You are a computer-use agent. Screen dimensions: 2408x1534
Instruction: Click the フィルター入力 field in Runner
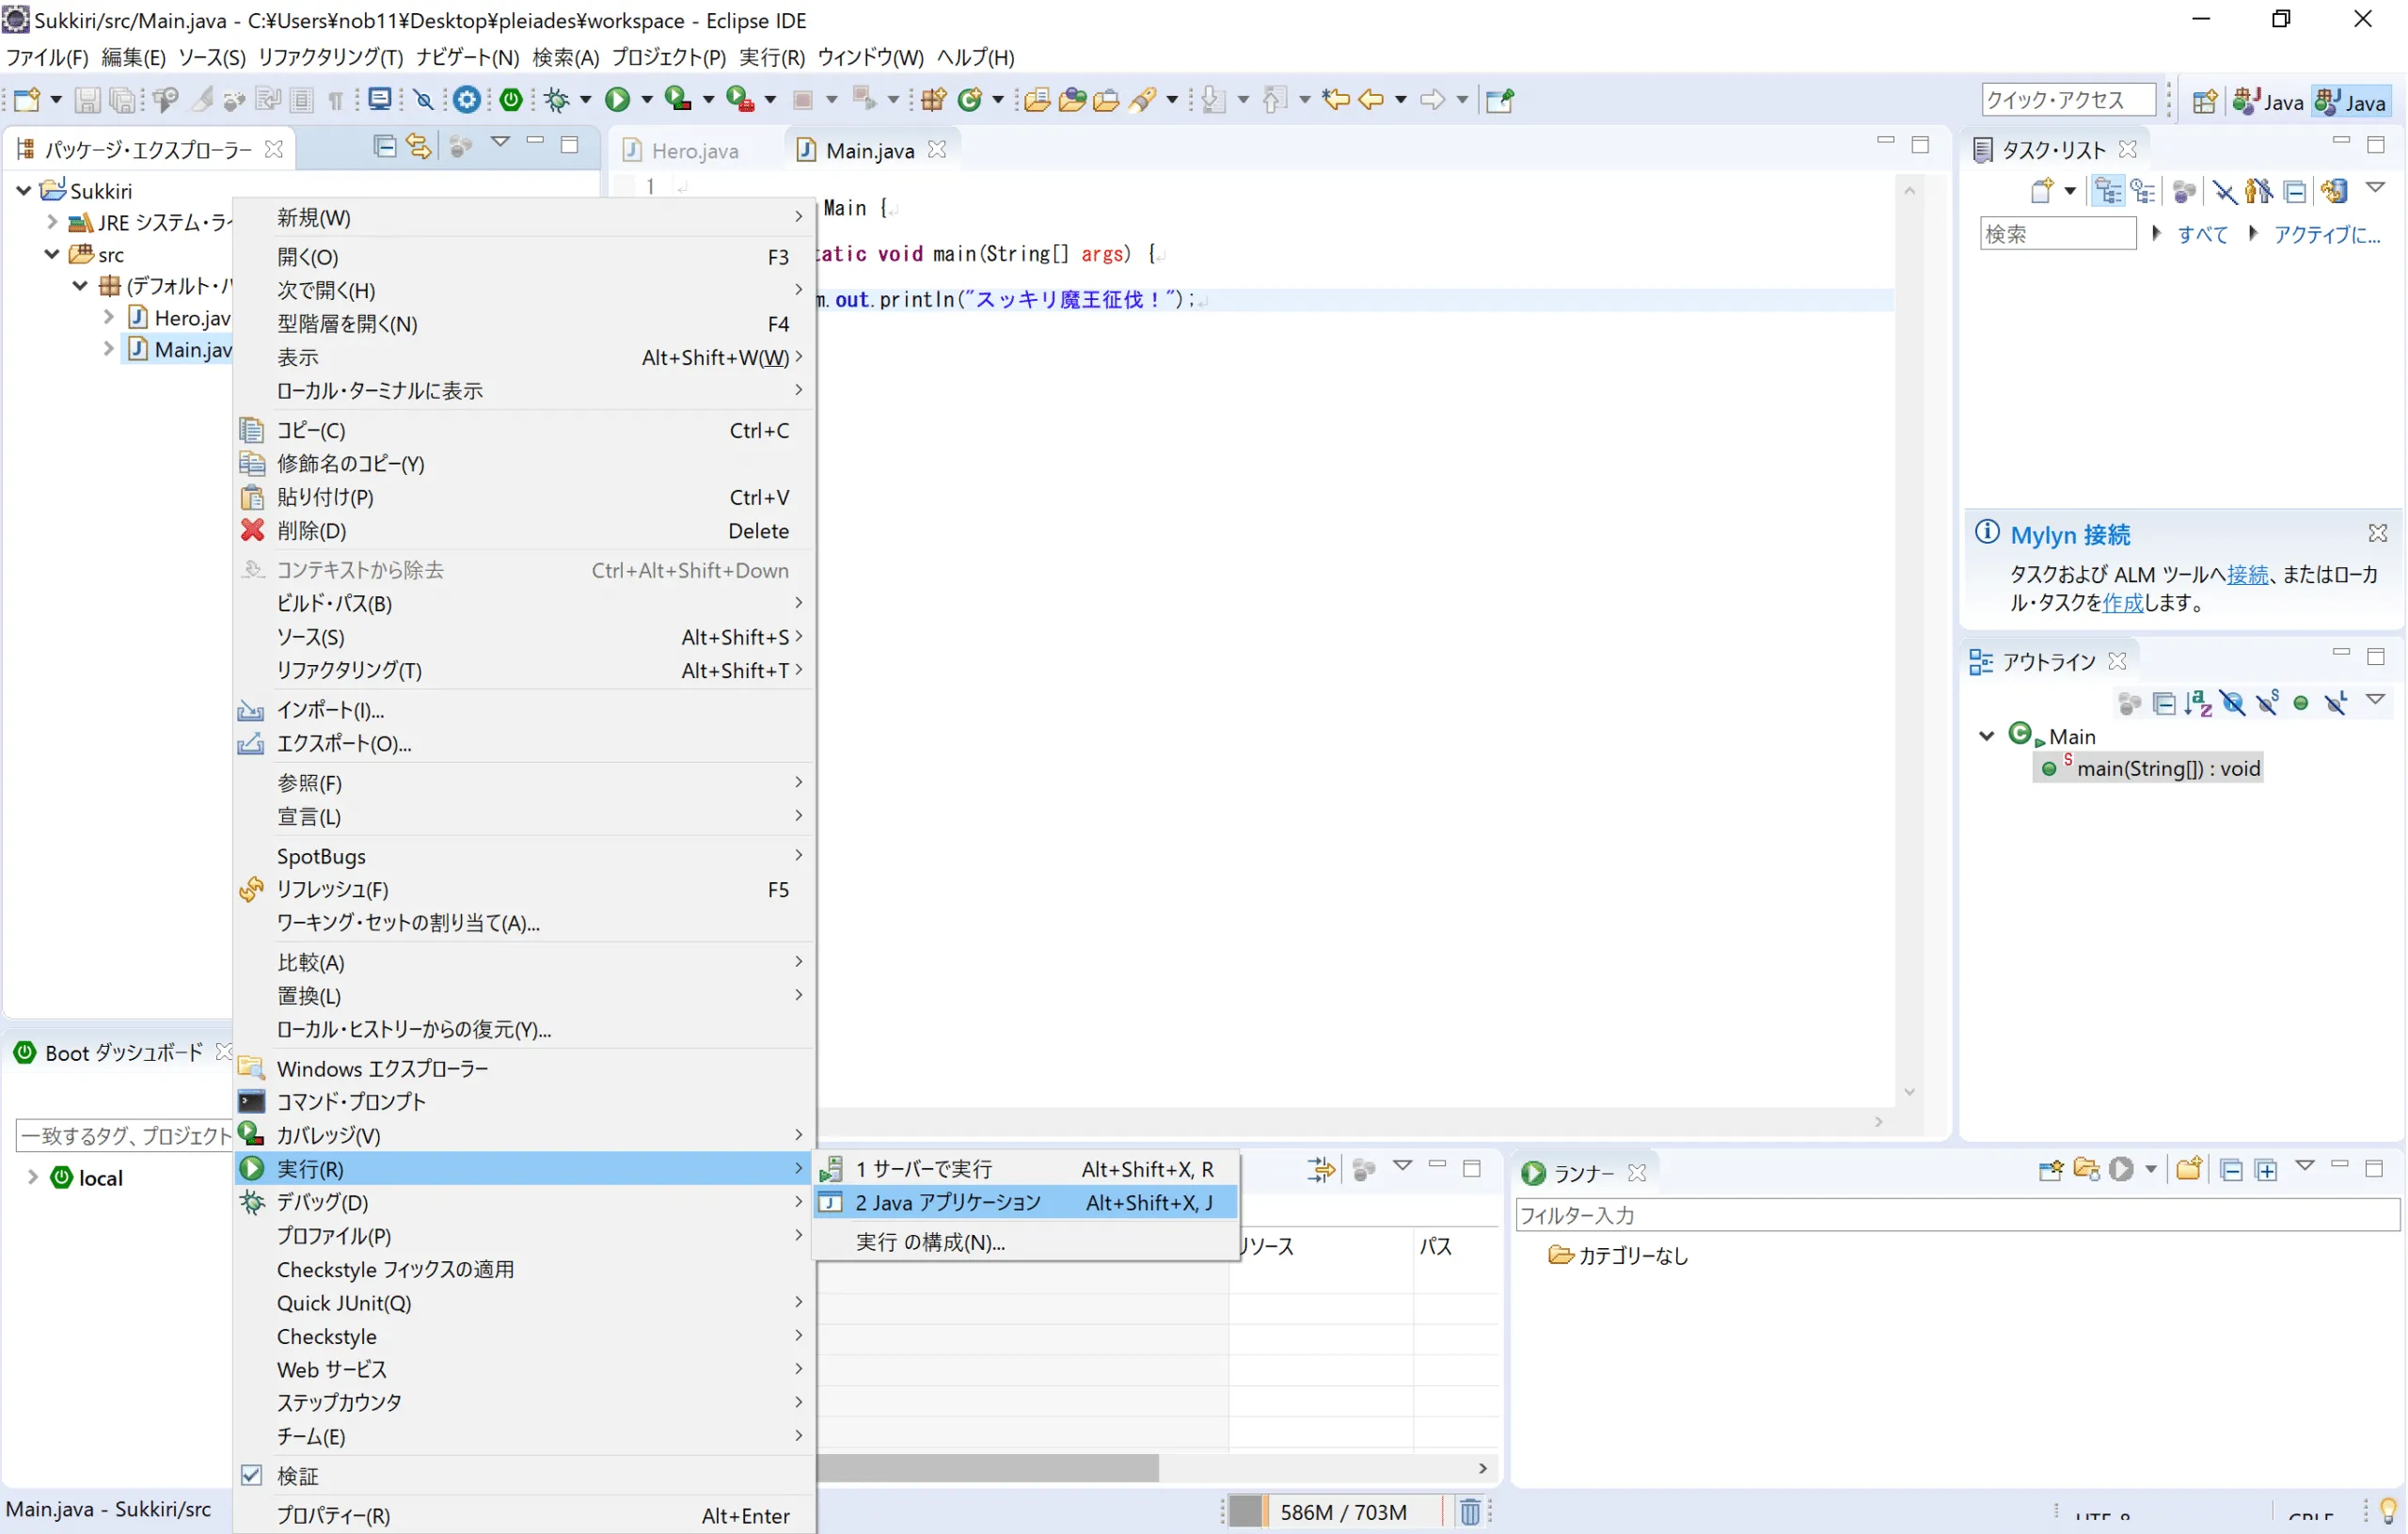click(1957, 1214)
